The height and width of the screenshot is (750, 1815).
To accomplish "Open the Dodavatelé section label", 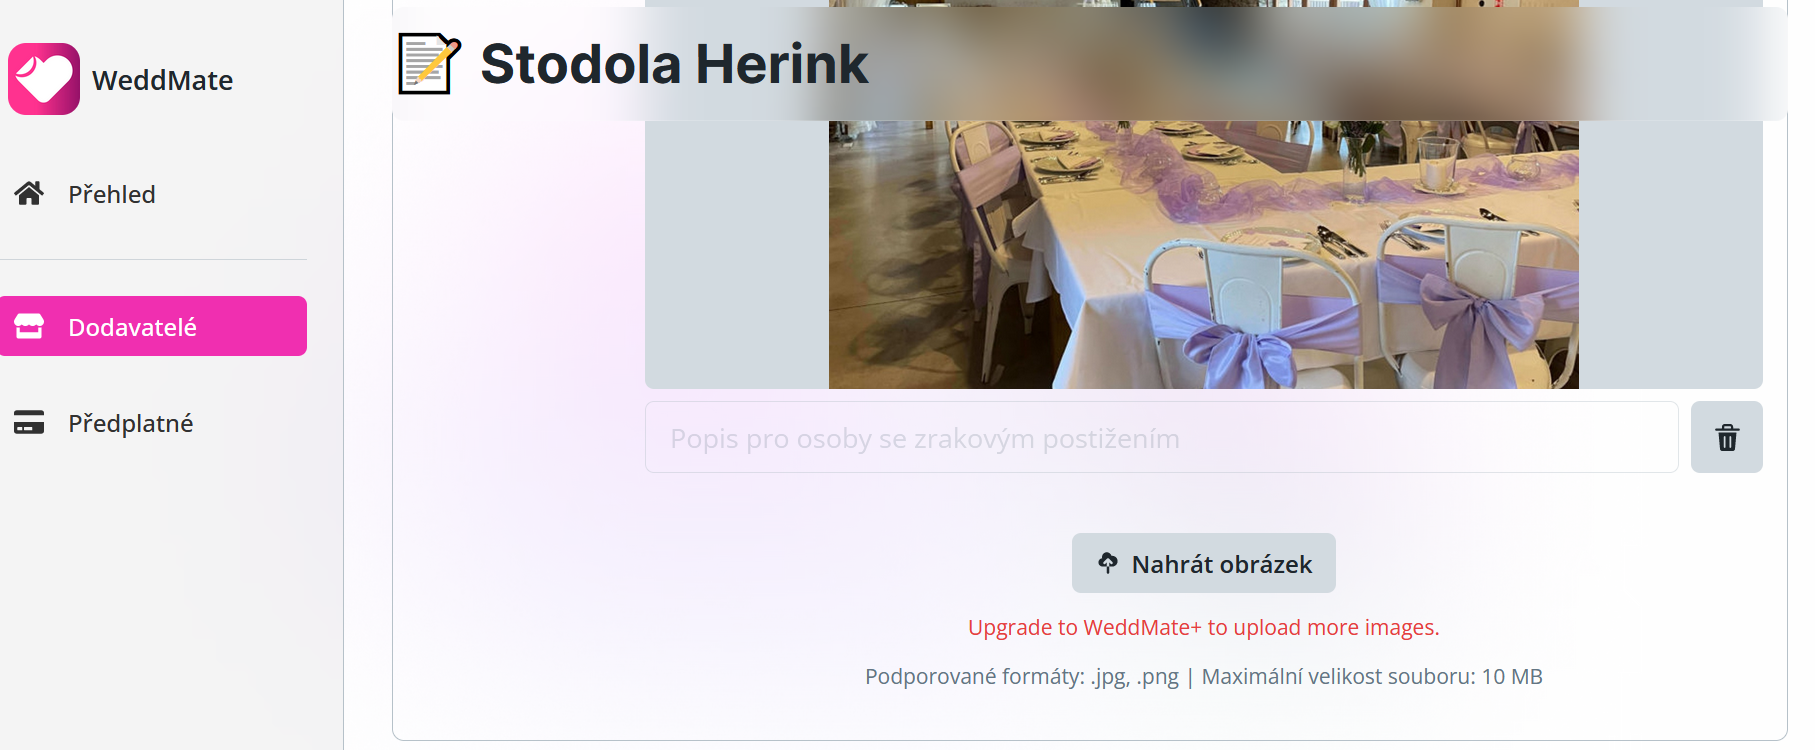I will tap(132, 327).
